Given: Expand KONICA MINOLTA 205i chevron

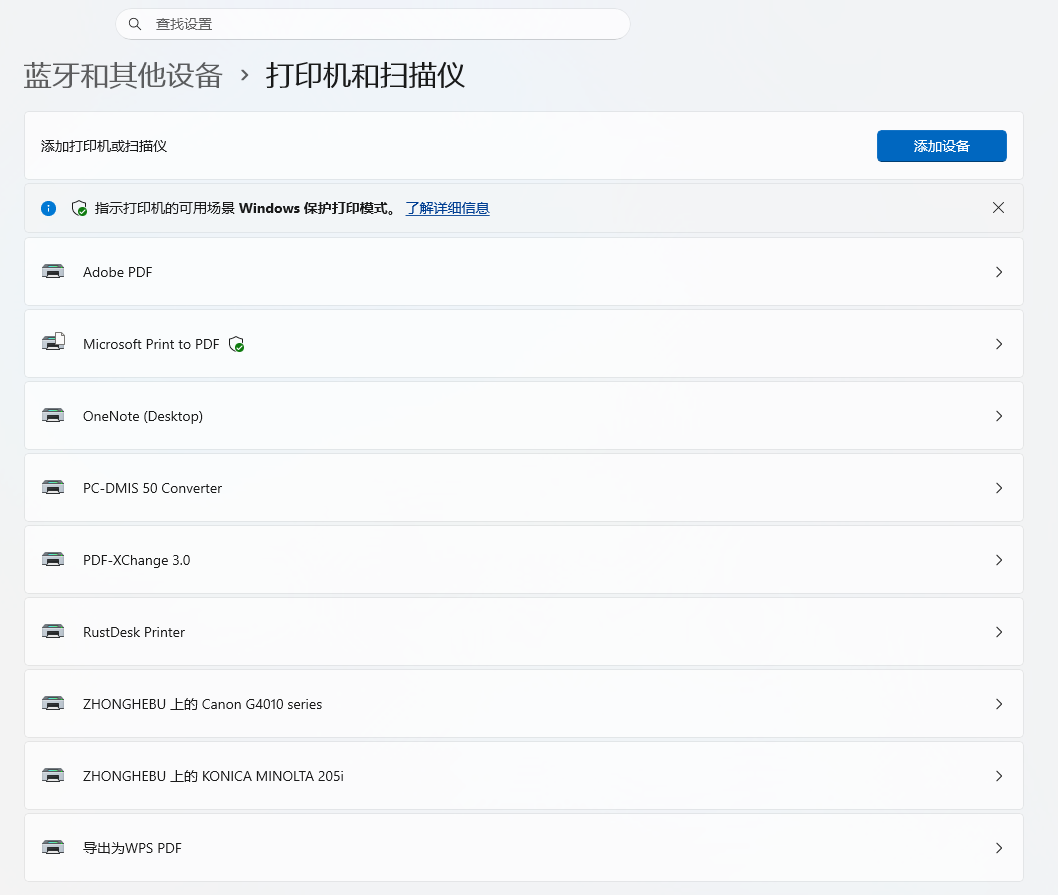Looking at the screenshot, I should [x=999, y=776].
